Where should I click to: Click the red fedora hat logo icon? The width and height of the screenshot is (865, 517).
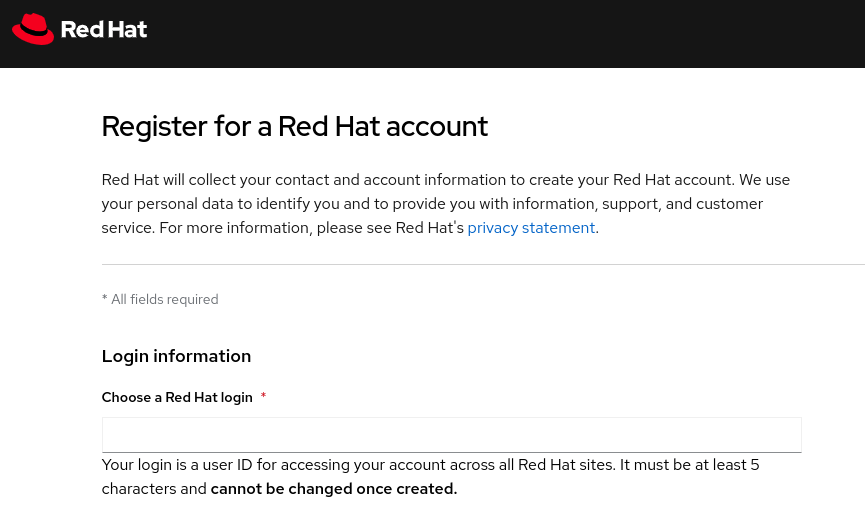pos(33,29)
